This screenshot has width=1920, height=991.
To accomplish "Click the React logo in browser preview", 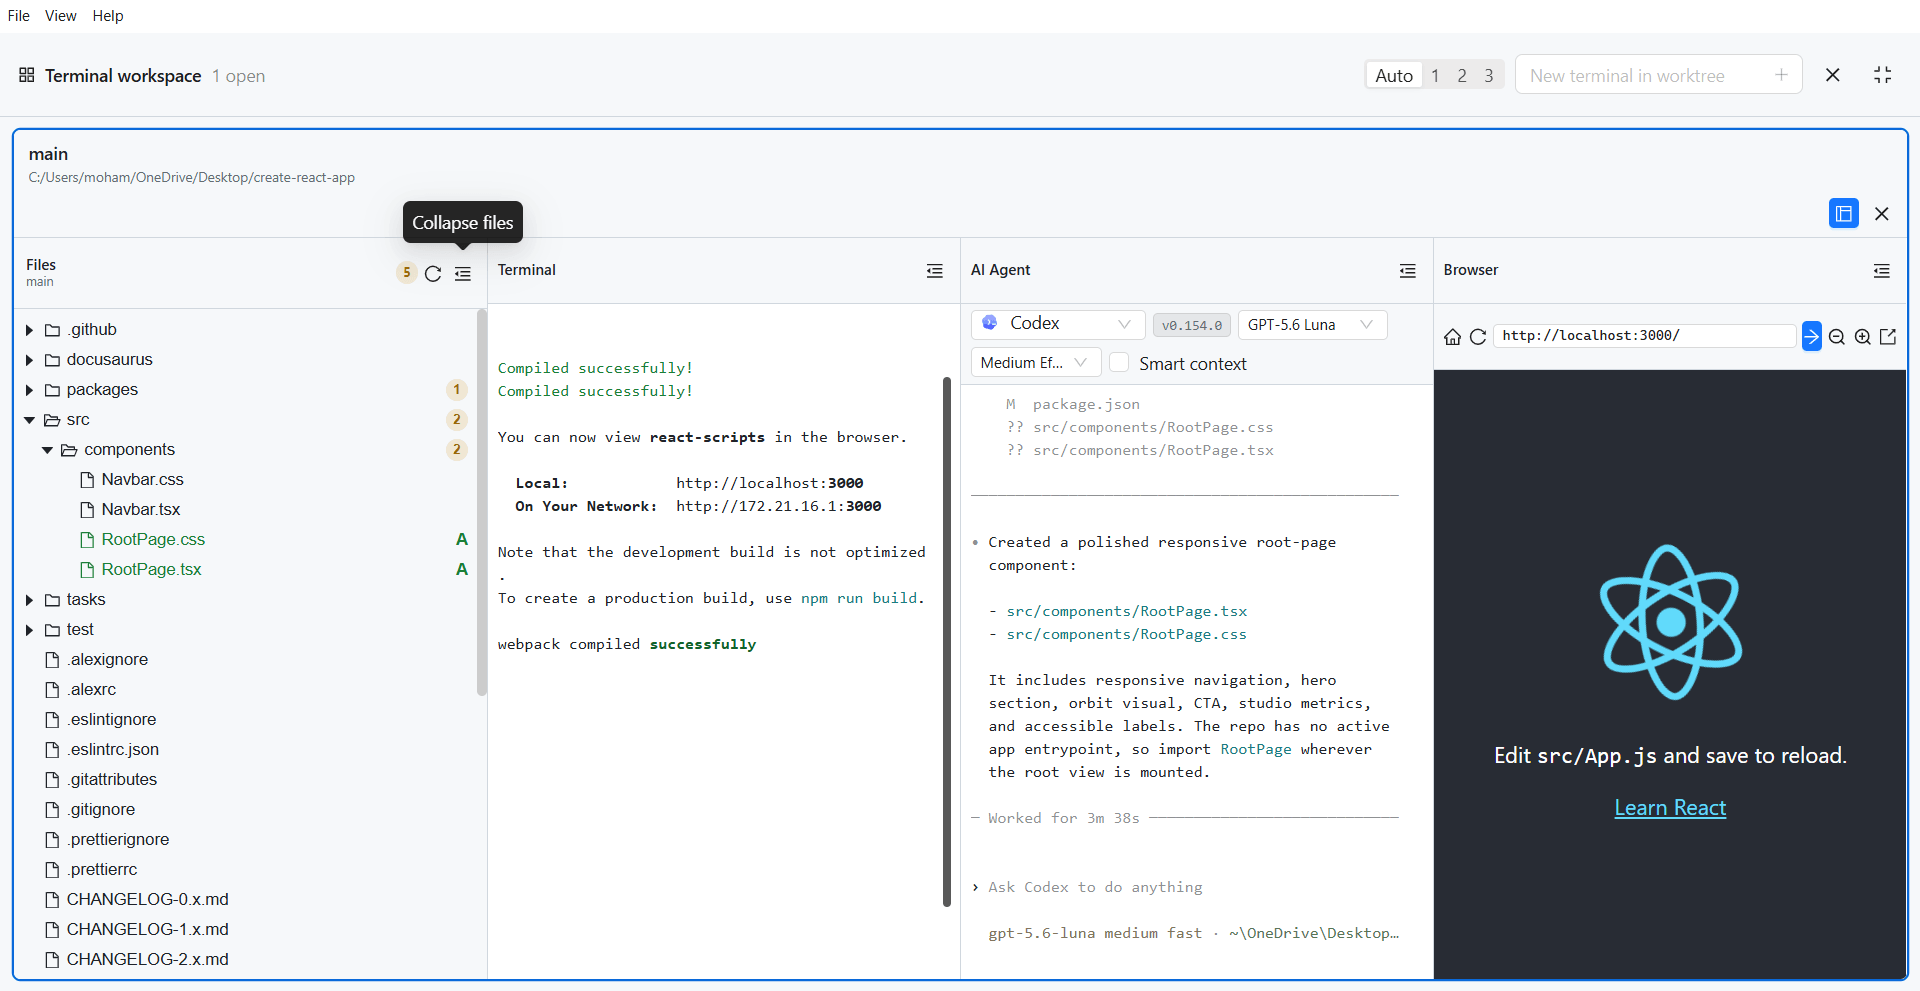I will coord(1670,622).
